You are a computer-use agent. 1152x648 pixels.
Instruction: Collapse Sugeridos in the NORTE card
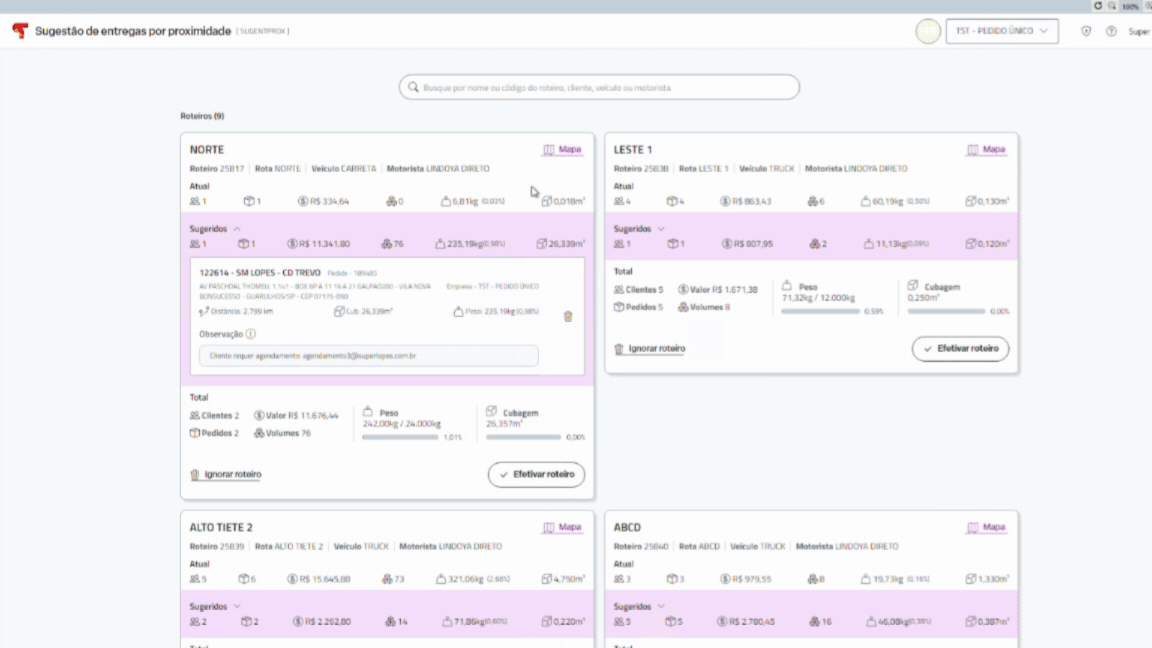point(237,228)
